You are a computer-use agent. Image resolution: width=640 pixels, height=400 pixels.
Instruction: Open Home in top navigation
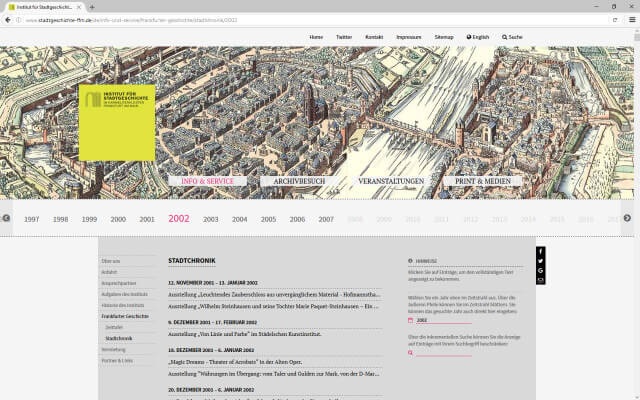tap(316, 37)
